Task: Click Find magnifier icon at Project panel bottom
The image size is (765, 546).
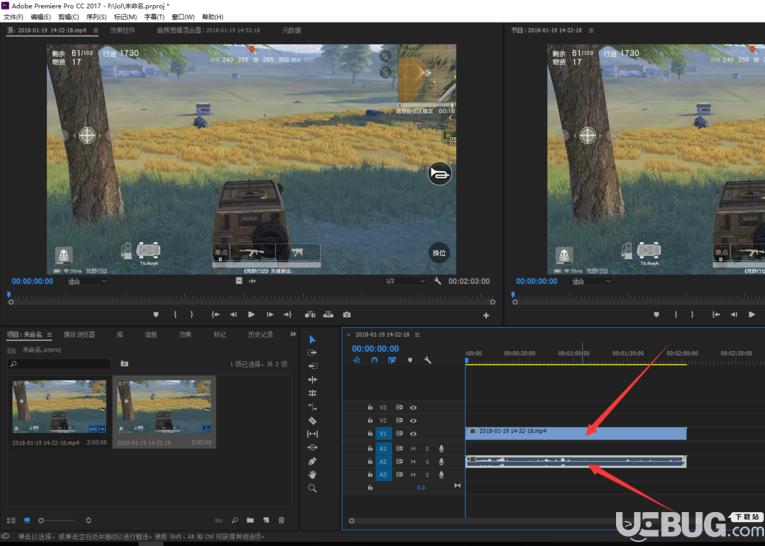Action: click(235, 520)
